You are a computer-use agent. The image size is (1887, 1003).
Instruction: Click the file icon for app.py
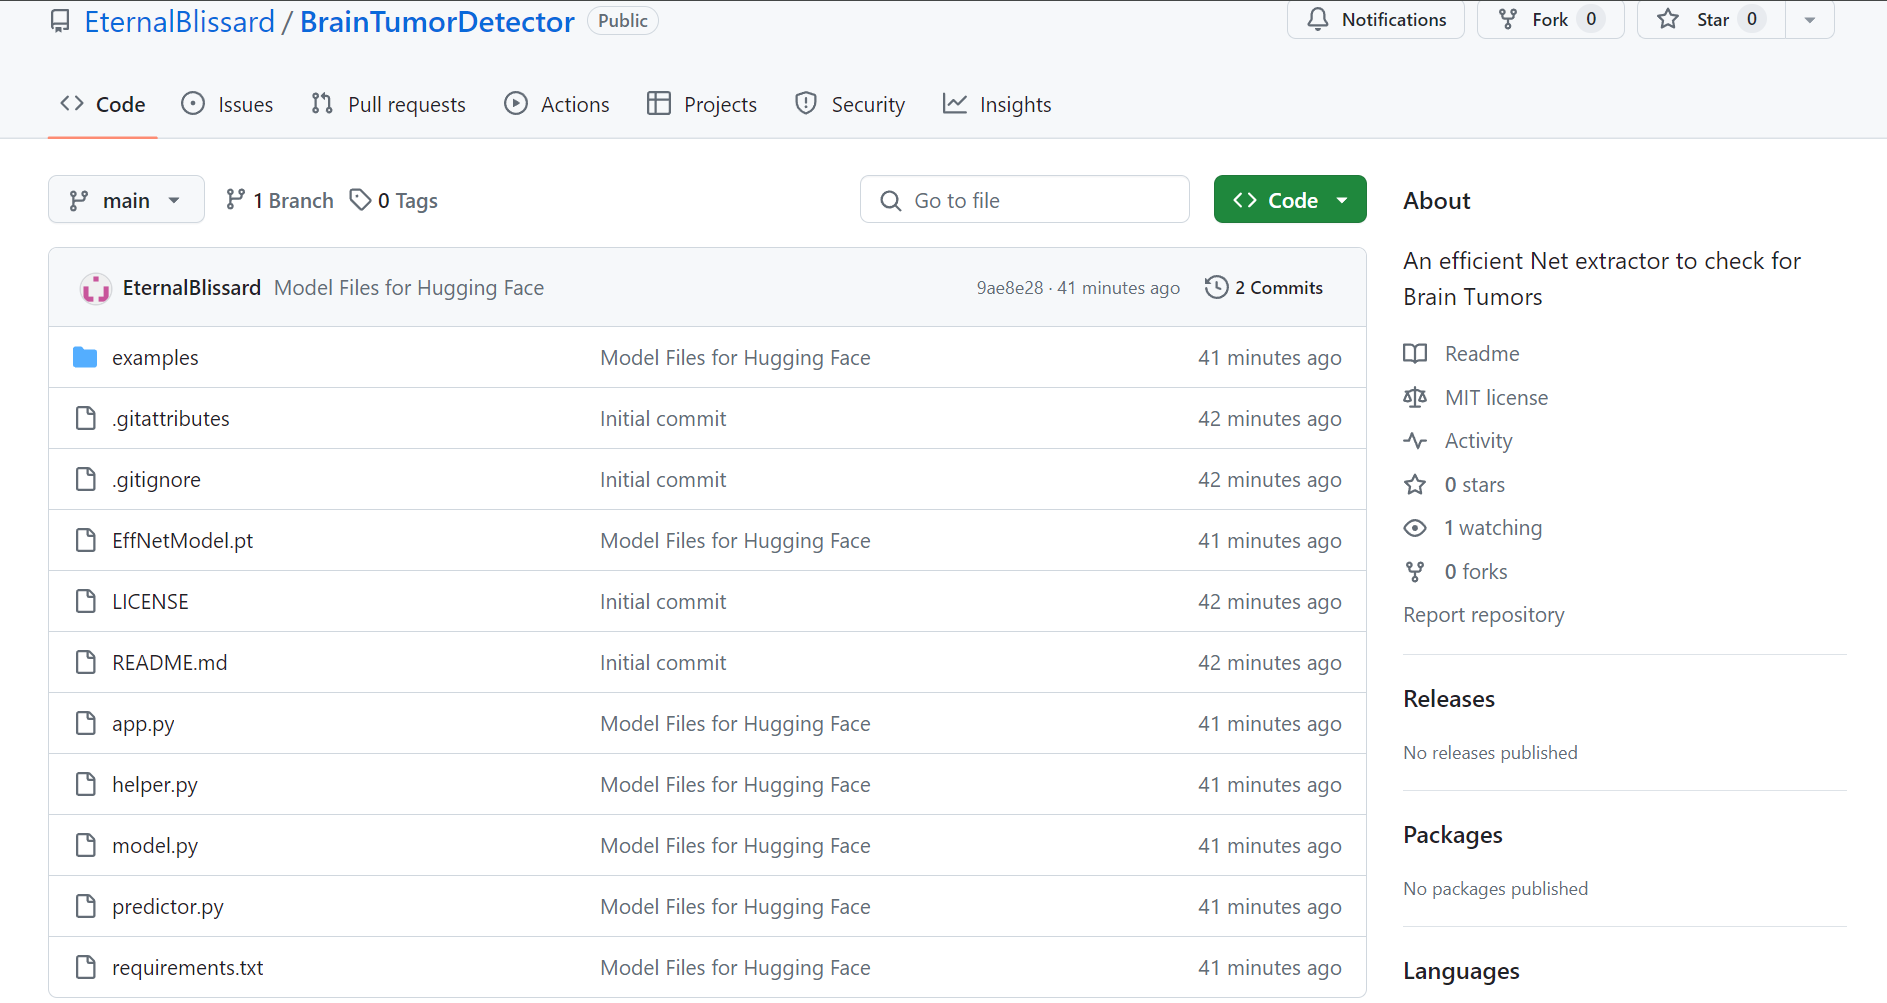[x=86, y=723]
